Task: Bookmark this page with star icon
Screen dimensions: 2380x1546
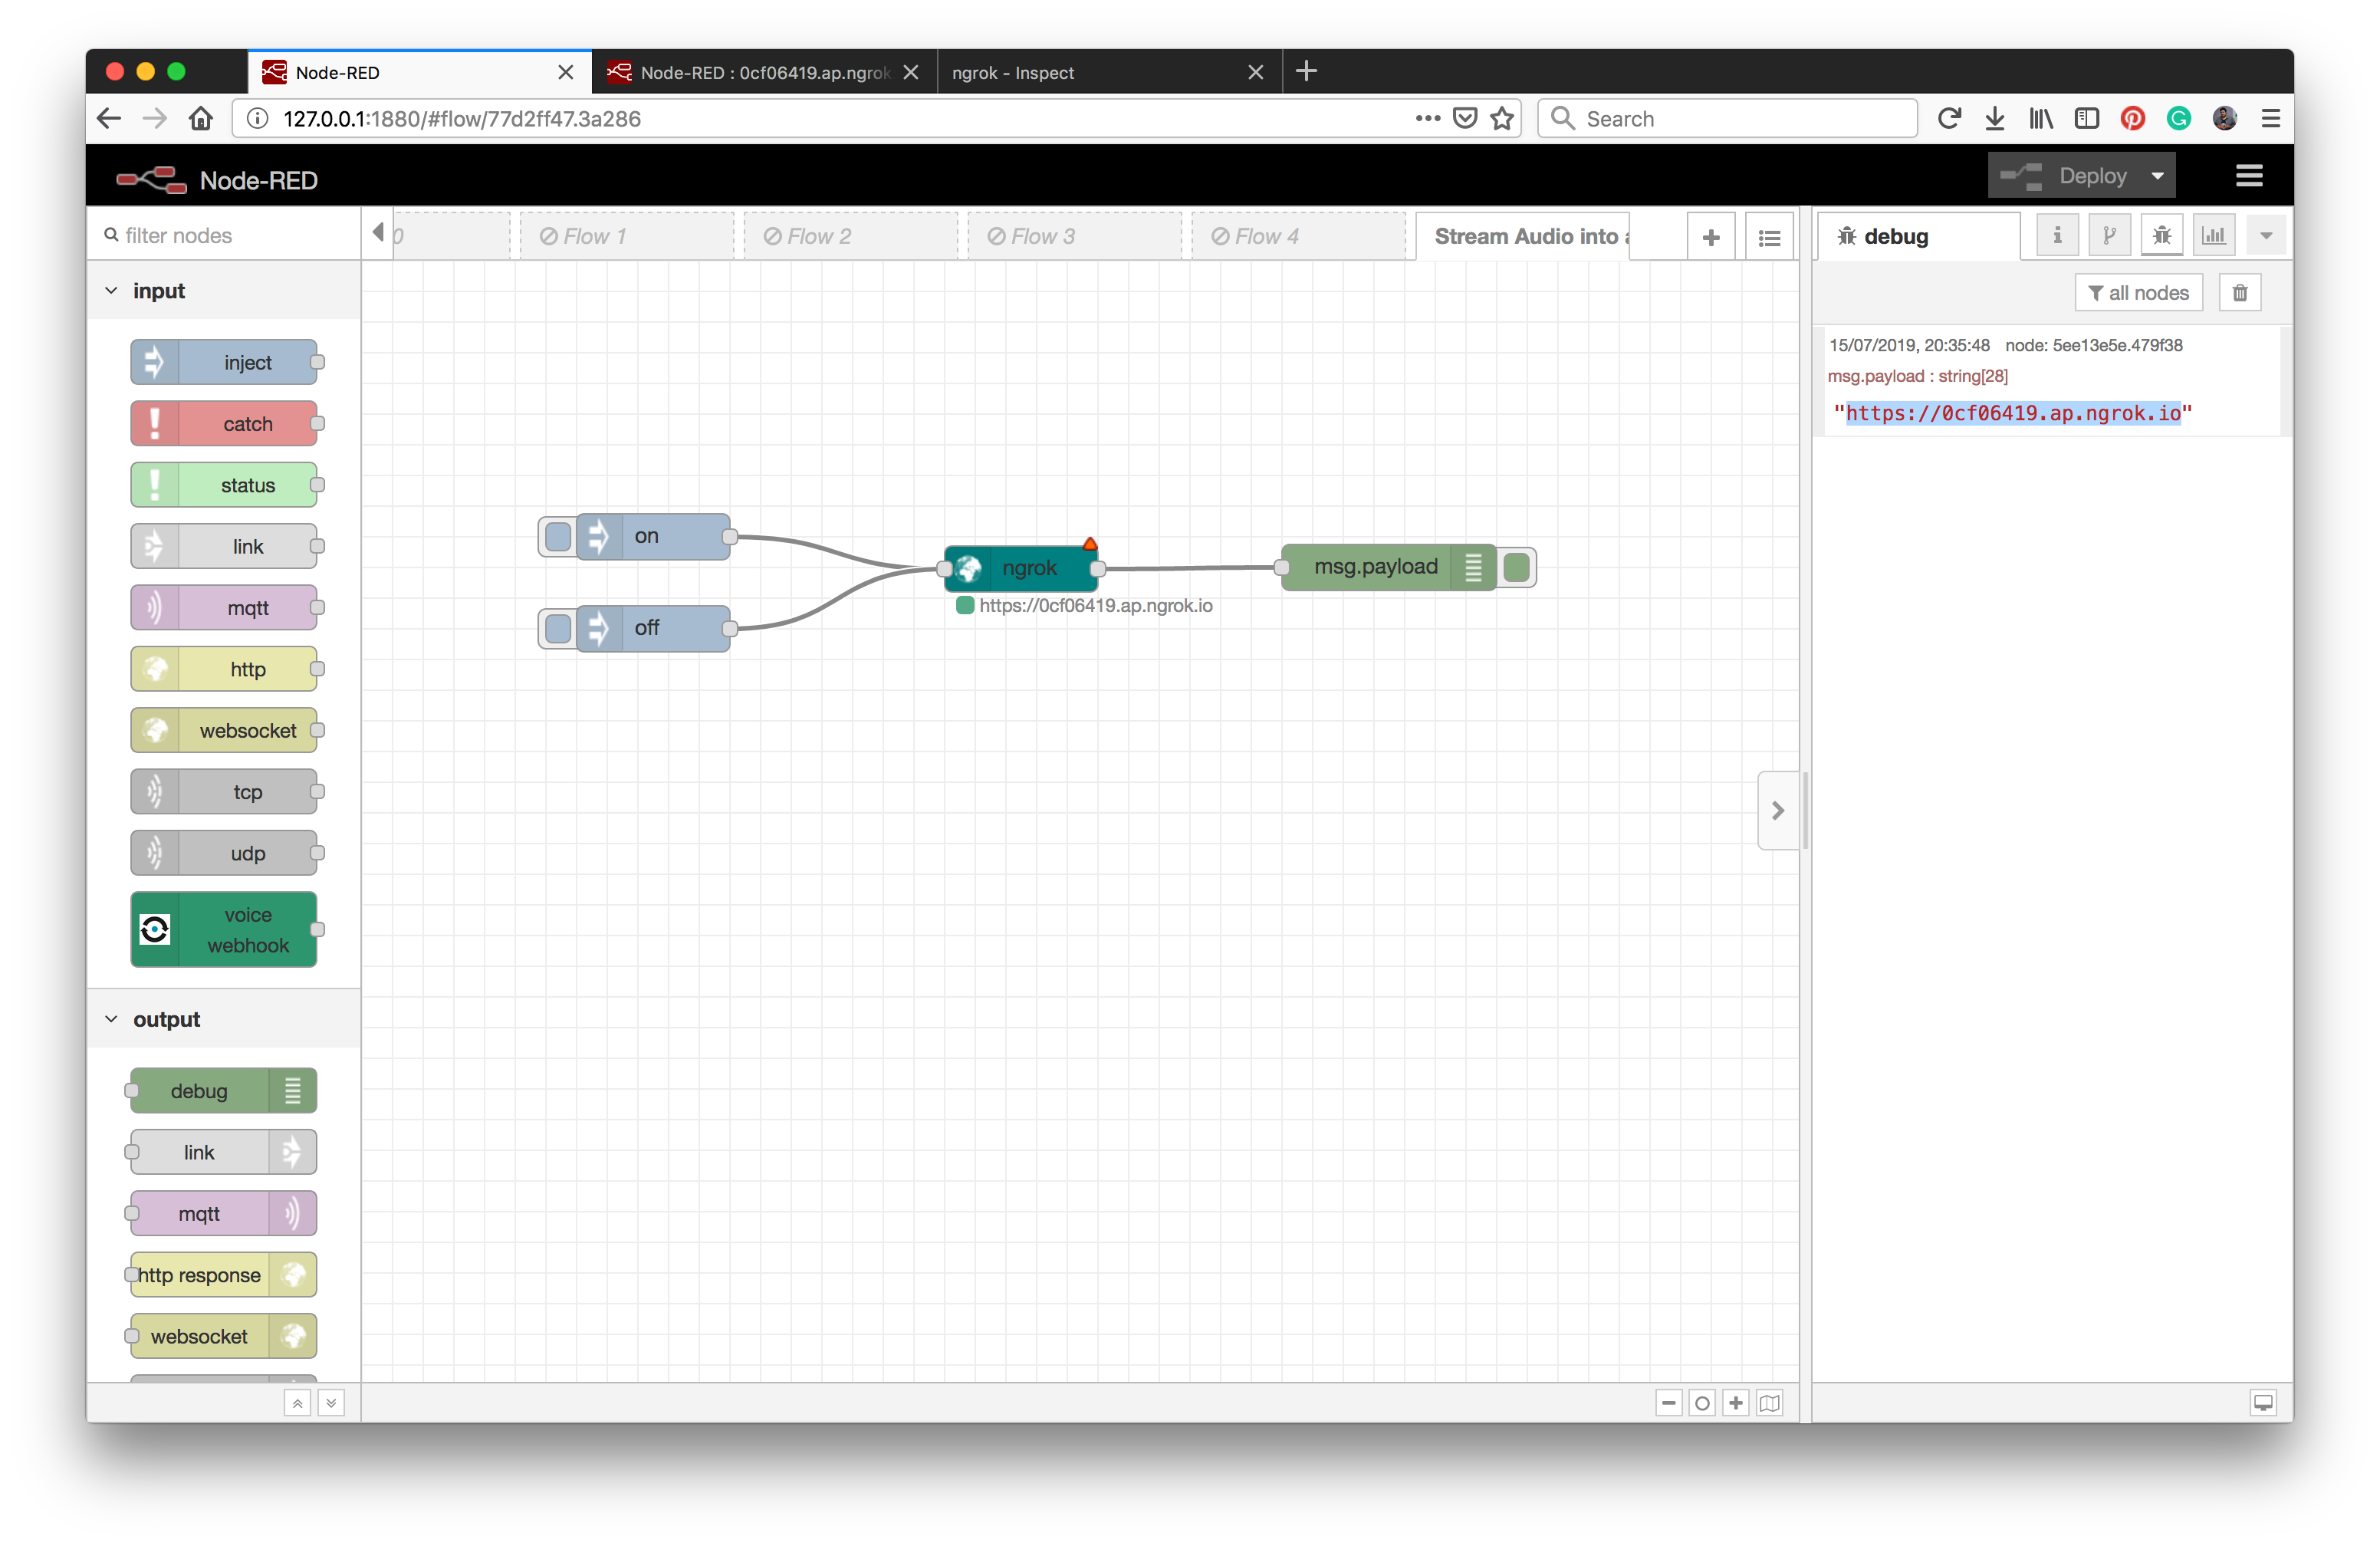Action: point(1501,119)
